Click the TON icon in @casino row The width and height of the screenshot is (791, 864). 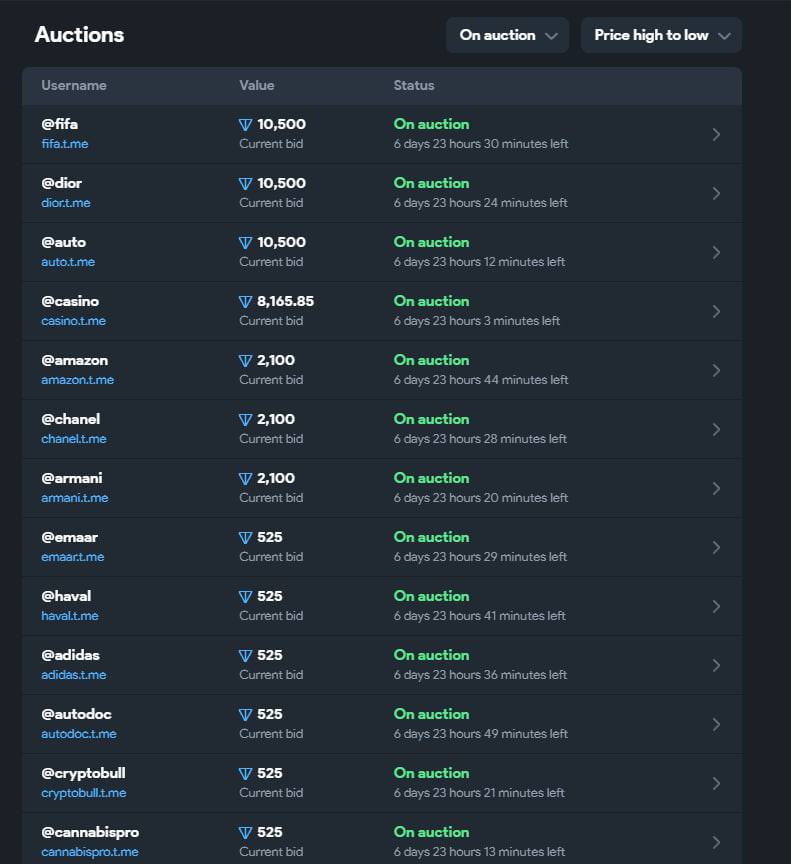[245, 302]
